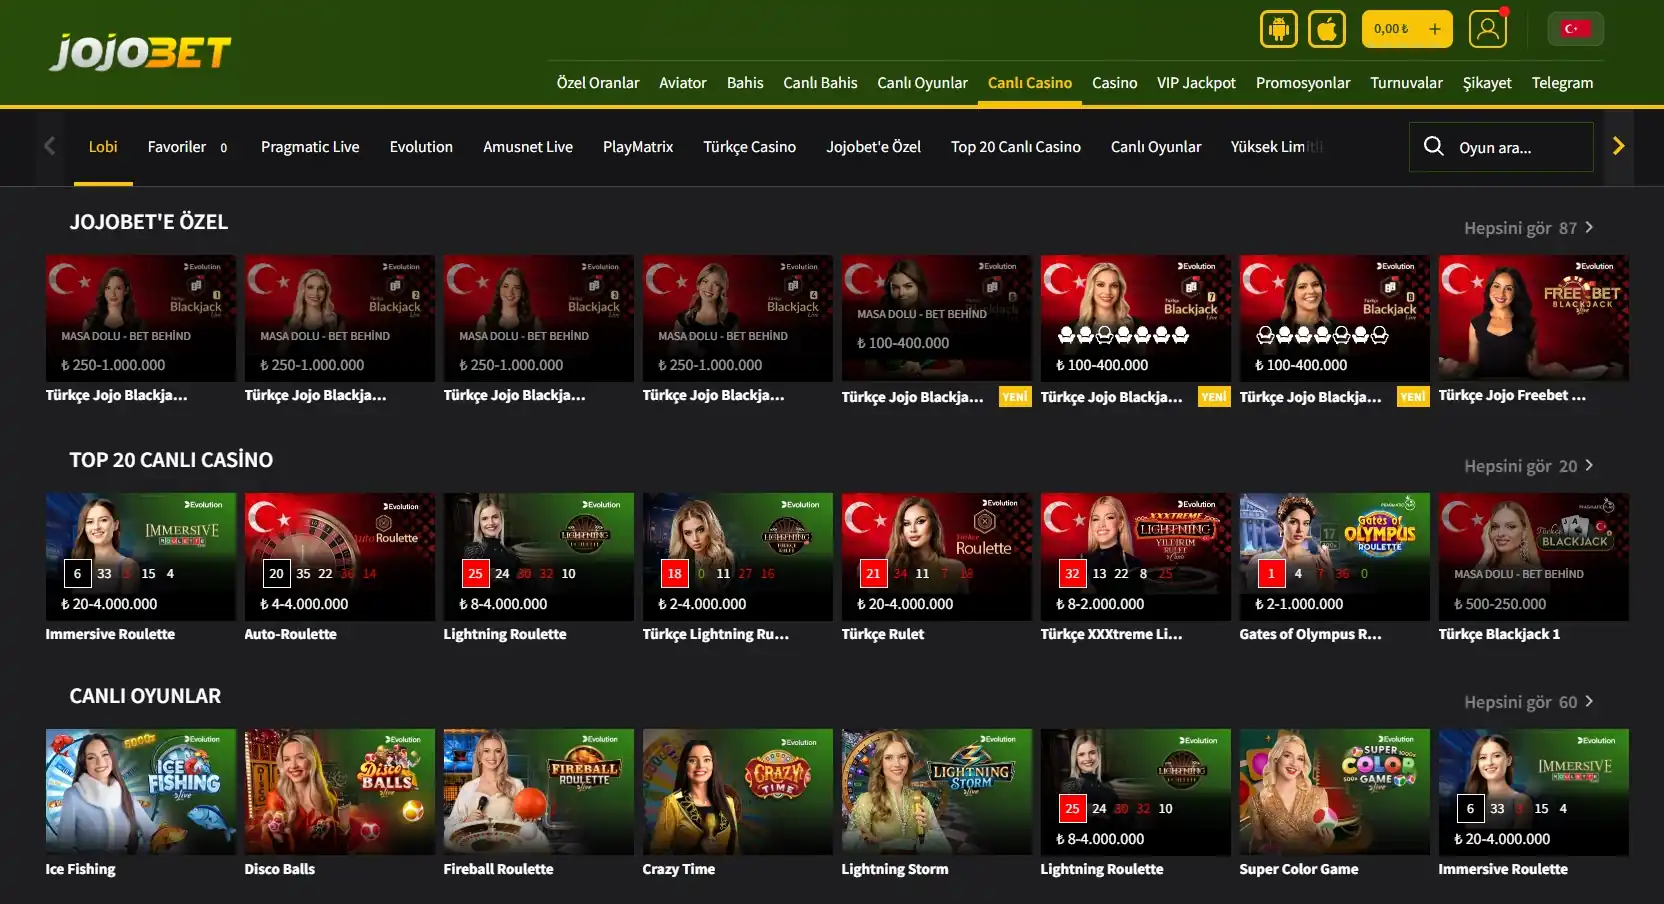Open the Ice Fishing game thumbnail

(140, 792)
